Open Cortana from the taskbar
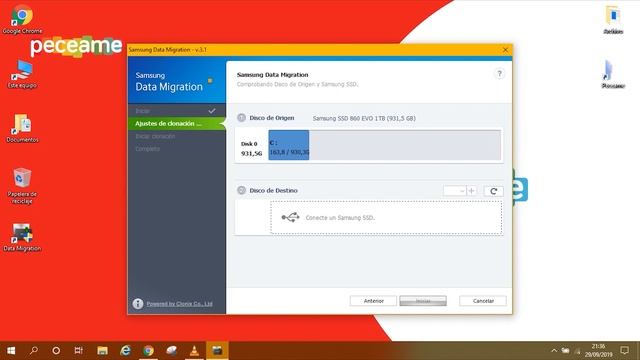This screenshot has width=640, height=360. click(x=56, y=351)
